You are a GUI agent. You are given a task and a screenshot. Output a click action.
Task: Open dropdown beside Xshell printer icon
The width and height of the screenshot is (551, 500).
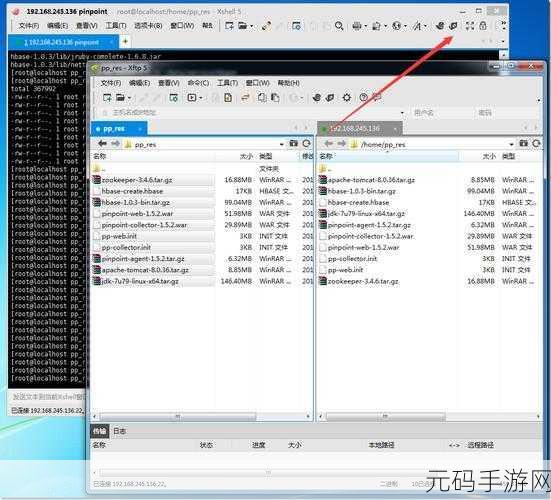click(365, 26)
